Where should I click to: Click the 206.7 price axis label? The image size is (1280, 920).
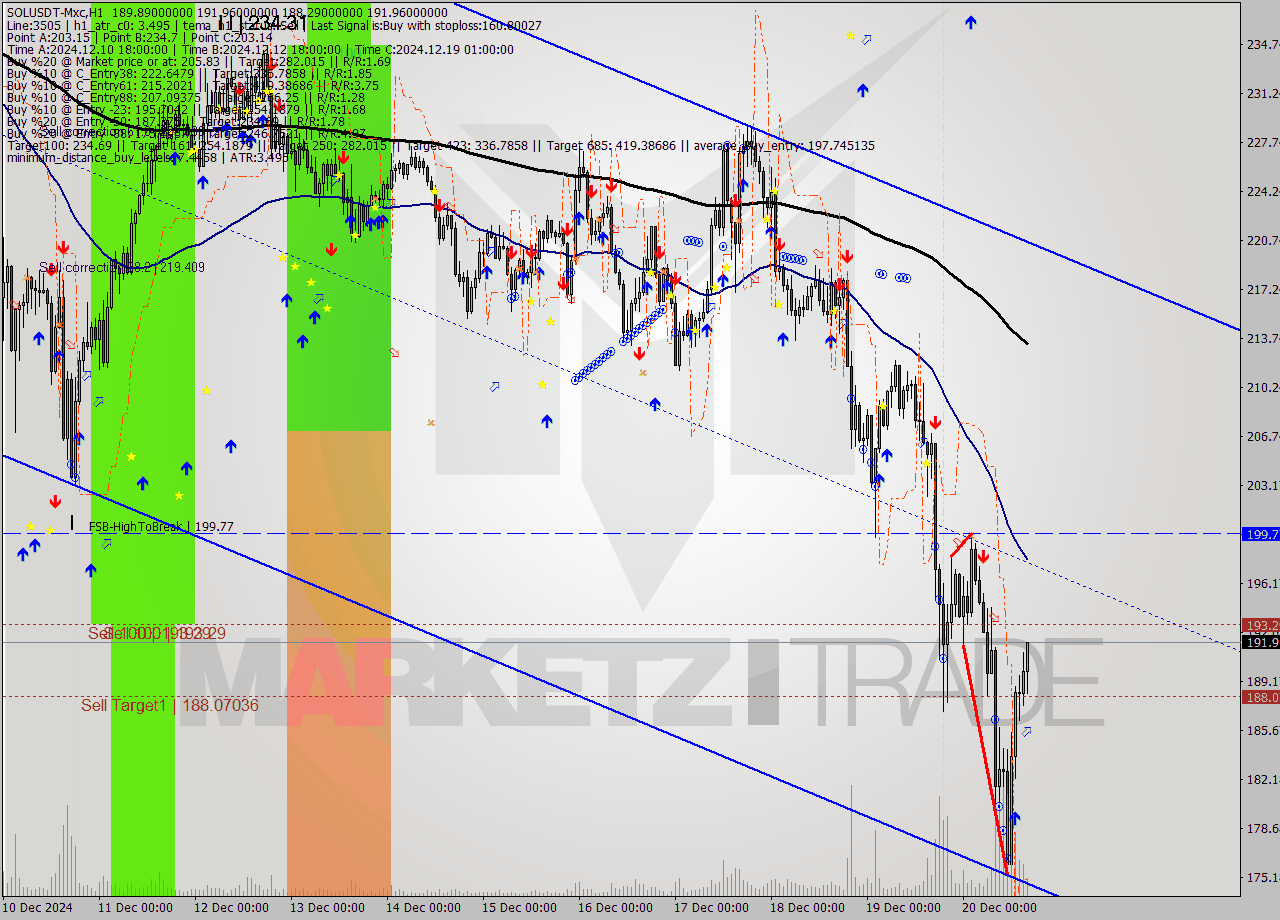tap(1262, 436)
